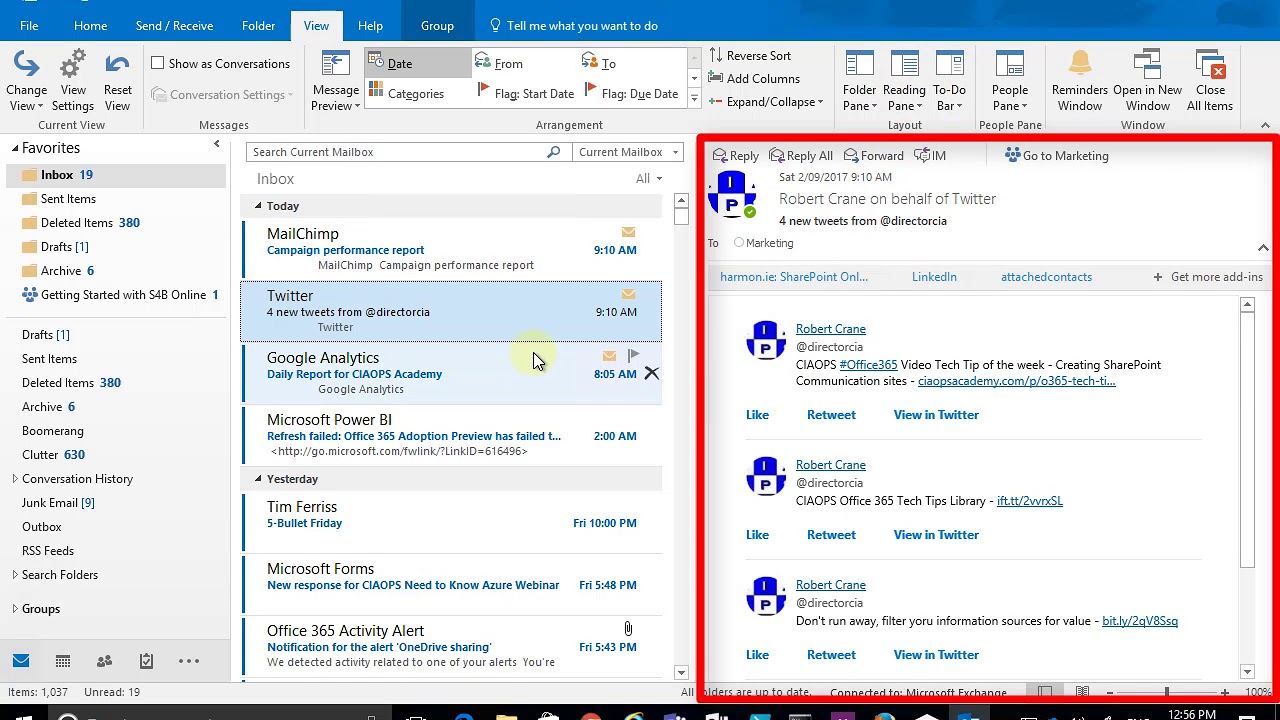Image resolution: width=1280 pixels, height=720 pixels.
Task: Click in the Search Current Mailbox field
Action: pos(397,152)
